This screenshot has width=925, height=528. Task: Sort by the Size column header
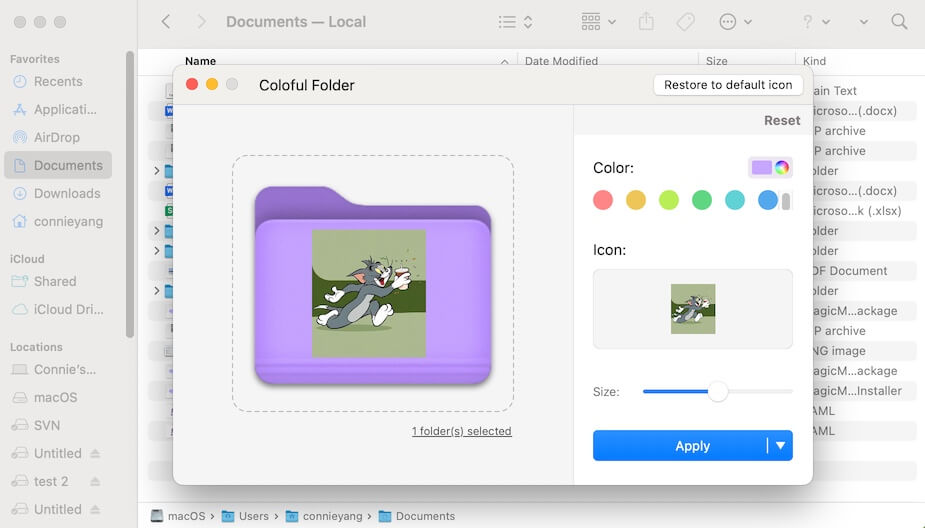716,61
